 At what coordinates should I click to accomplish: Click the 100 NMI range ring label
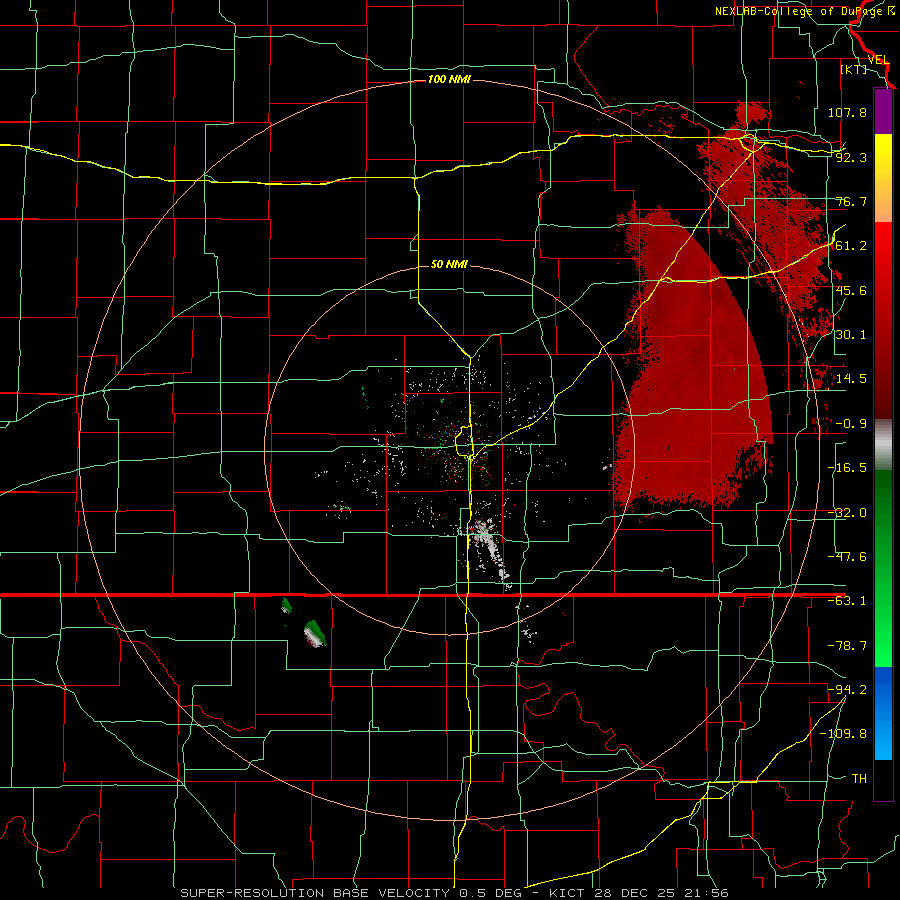(x=449, y=79)
